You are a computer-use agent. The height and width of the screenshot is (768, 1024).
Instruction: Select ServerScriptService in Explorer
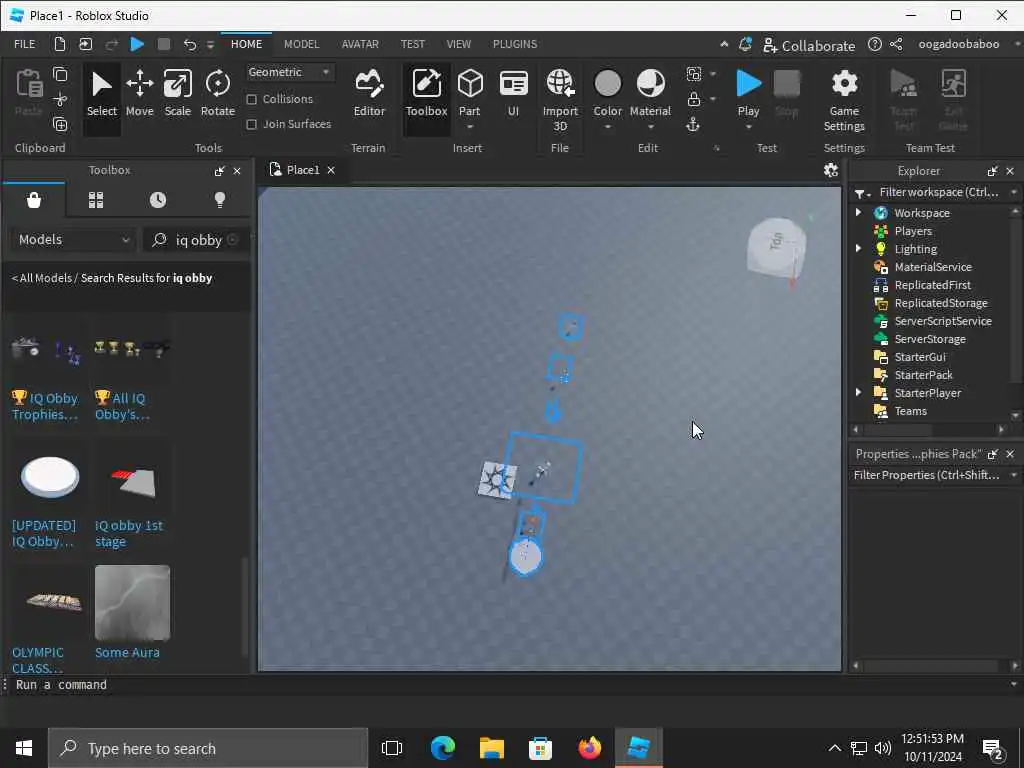[x=942, y=321]
